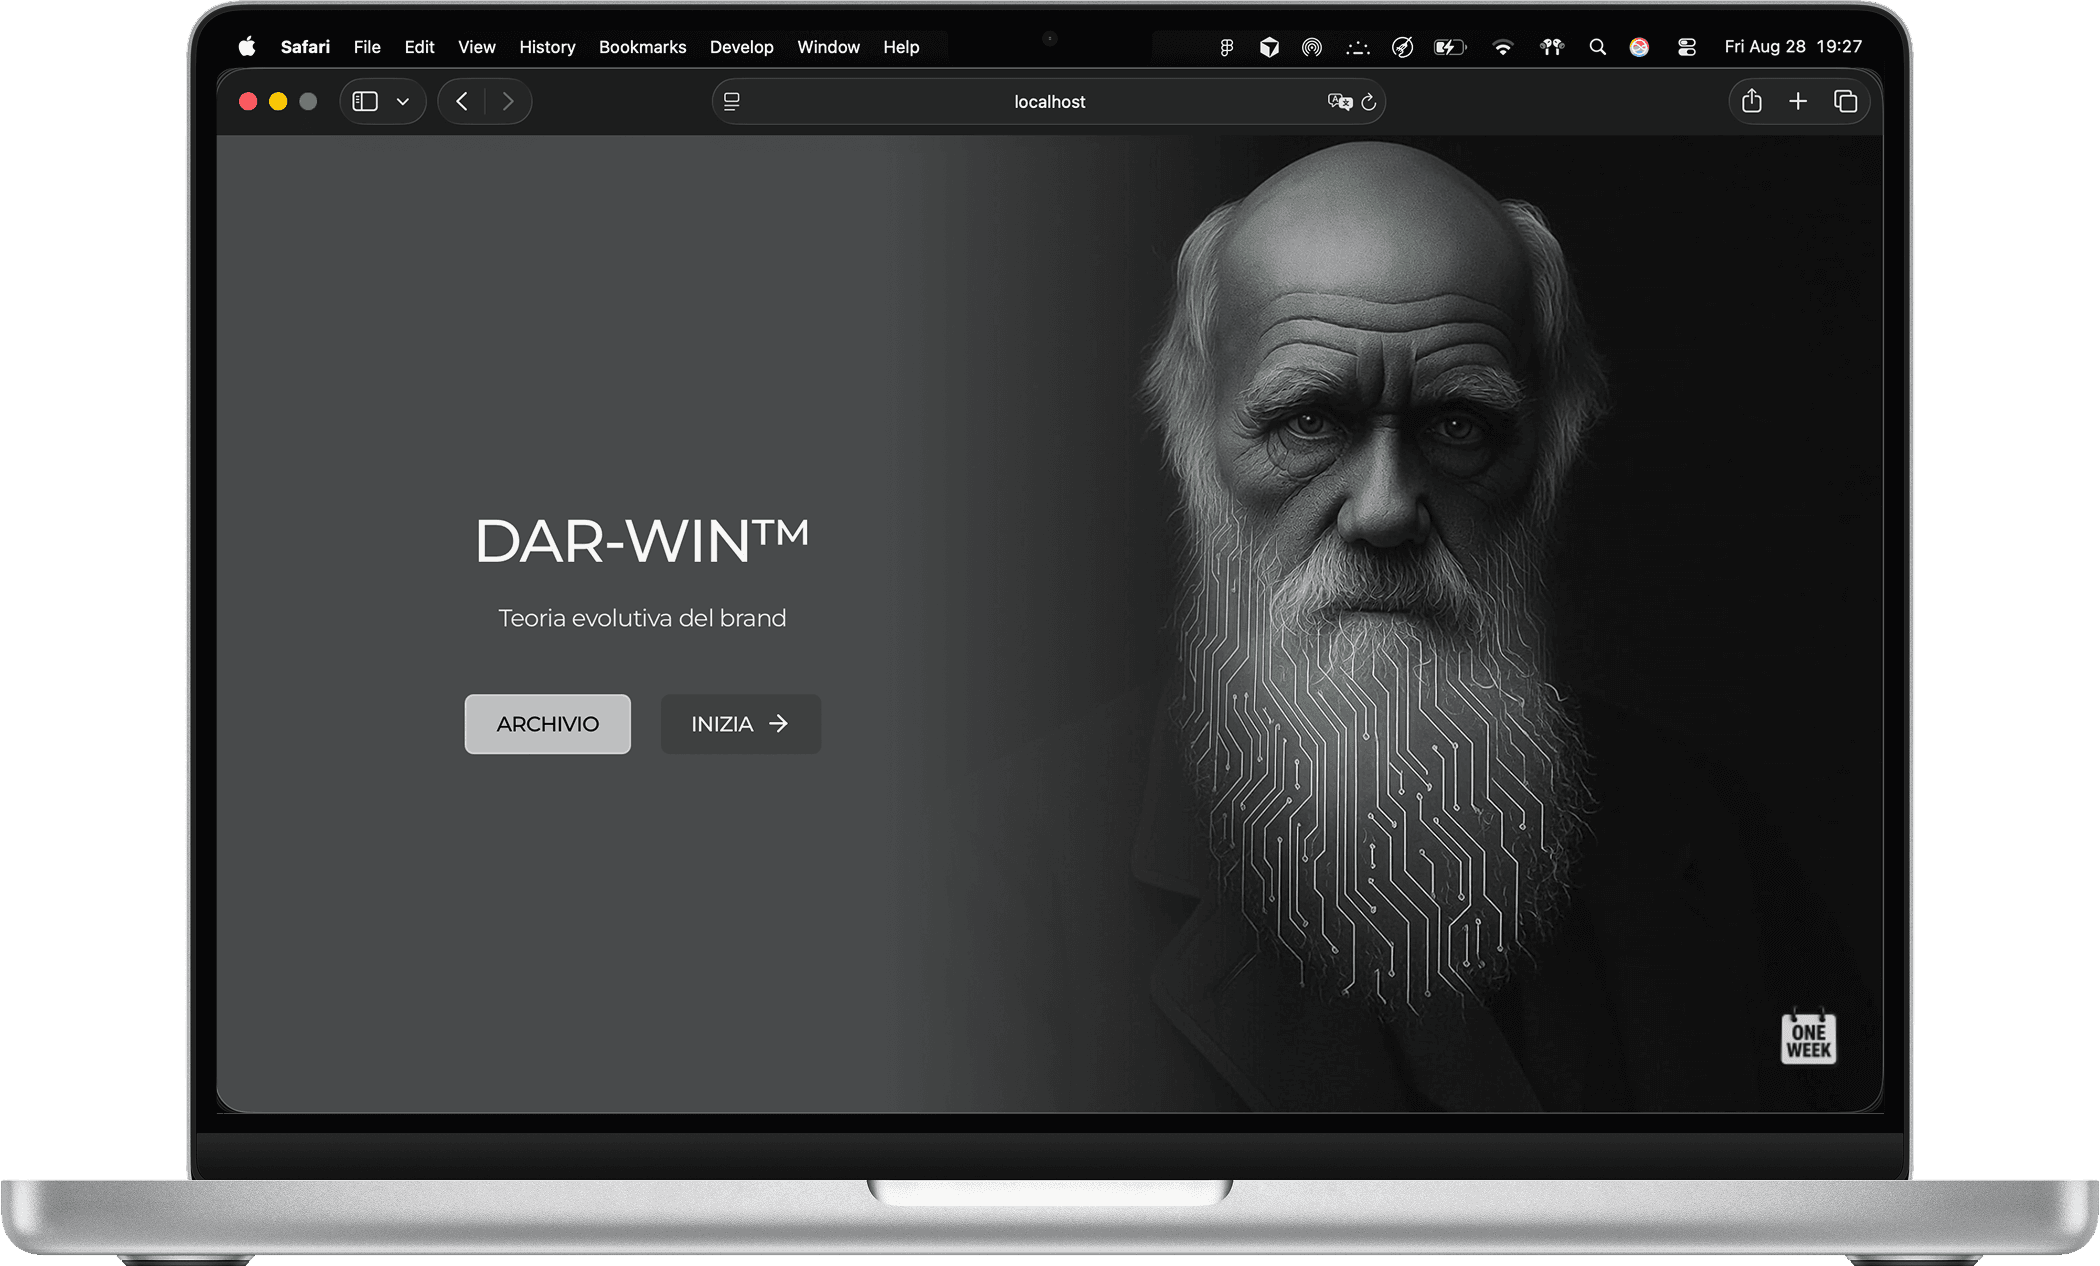This screenshot has height=1266, width=2100.
Task: Open page reader menu icon
Action: point(732,101)
